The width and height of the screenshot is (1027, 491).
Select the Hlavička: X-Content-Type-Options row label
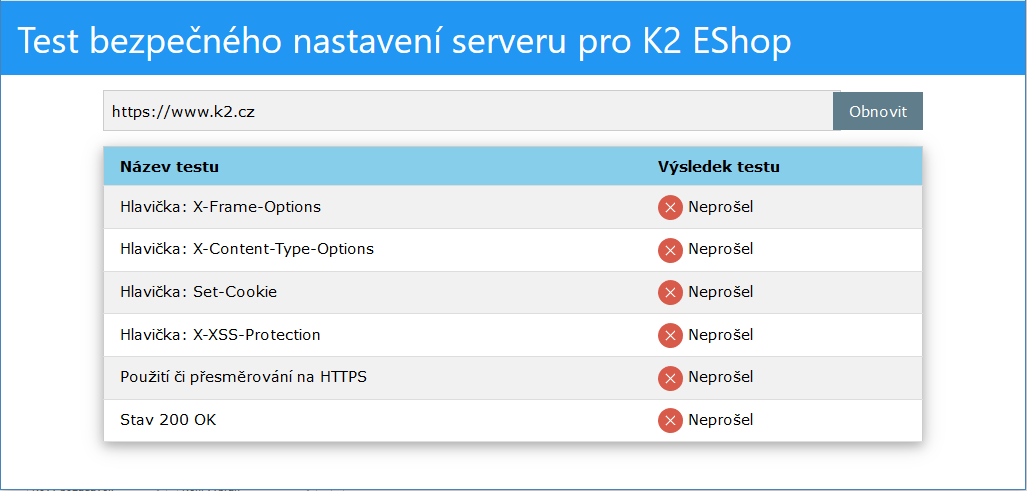pyautogui.click(x=247, y=249)
